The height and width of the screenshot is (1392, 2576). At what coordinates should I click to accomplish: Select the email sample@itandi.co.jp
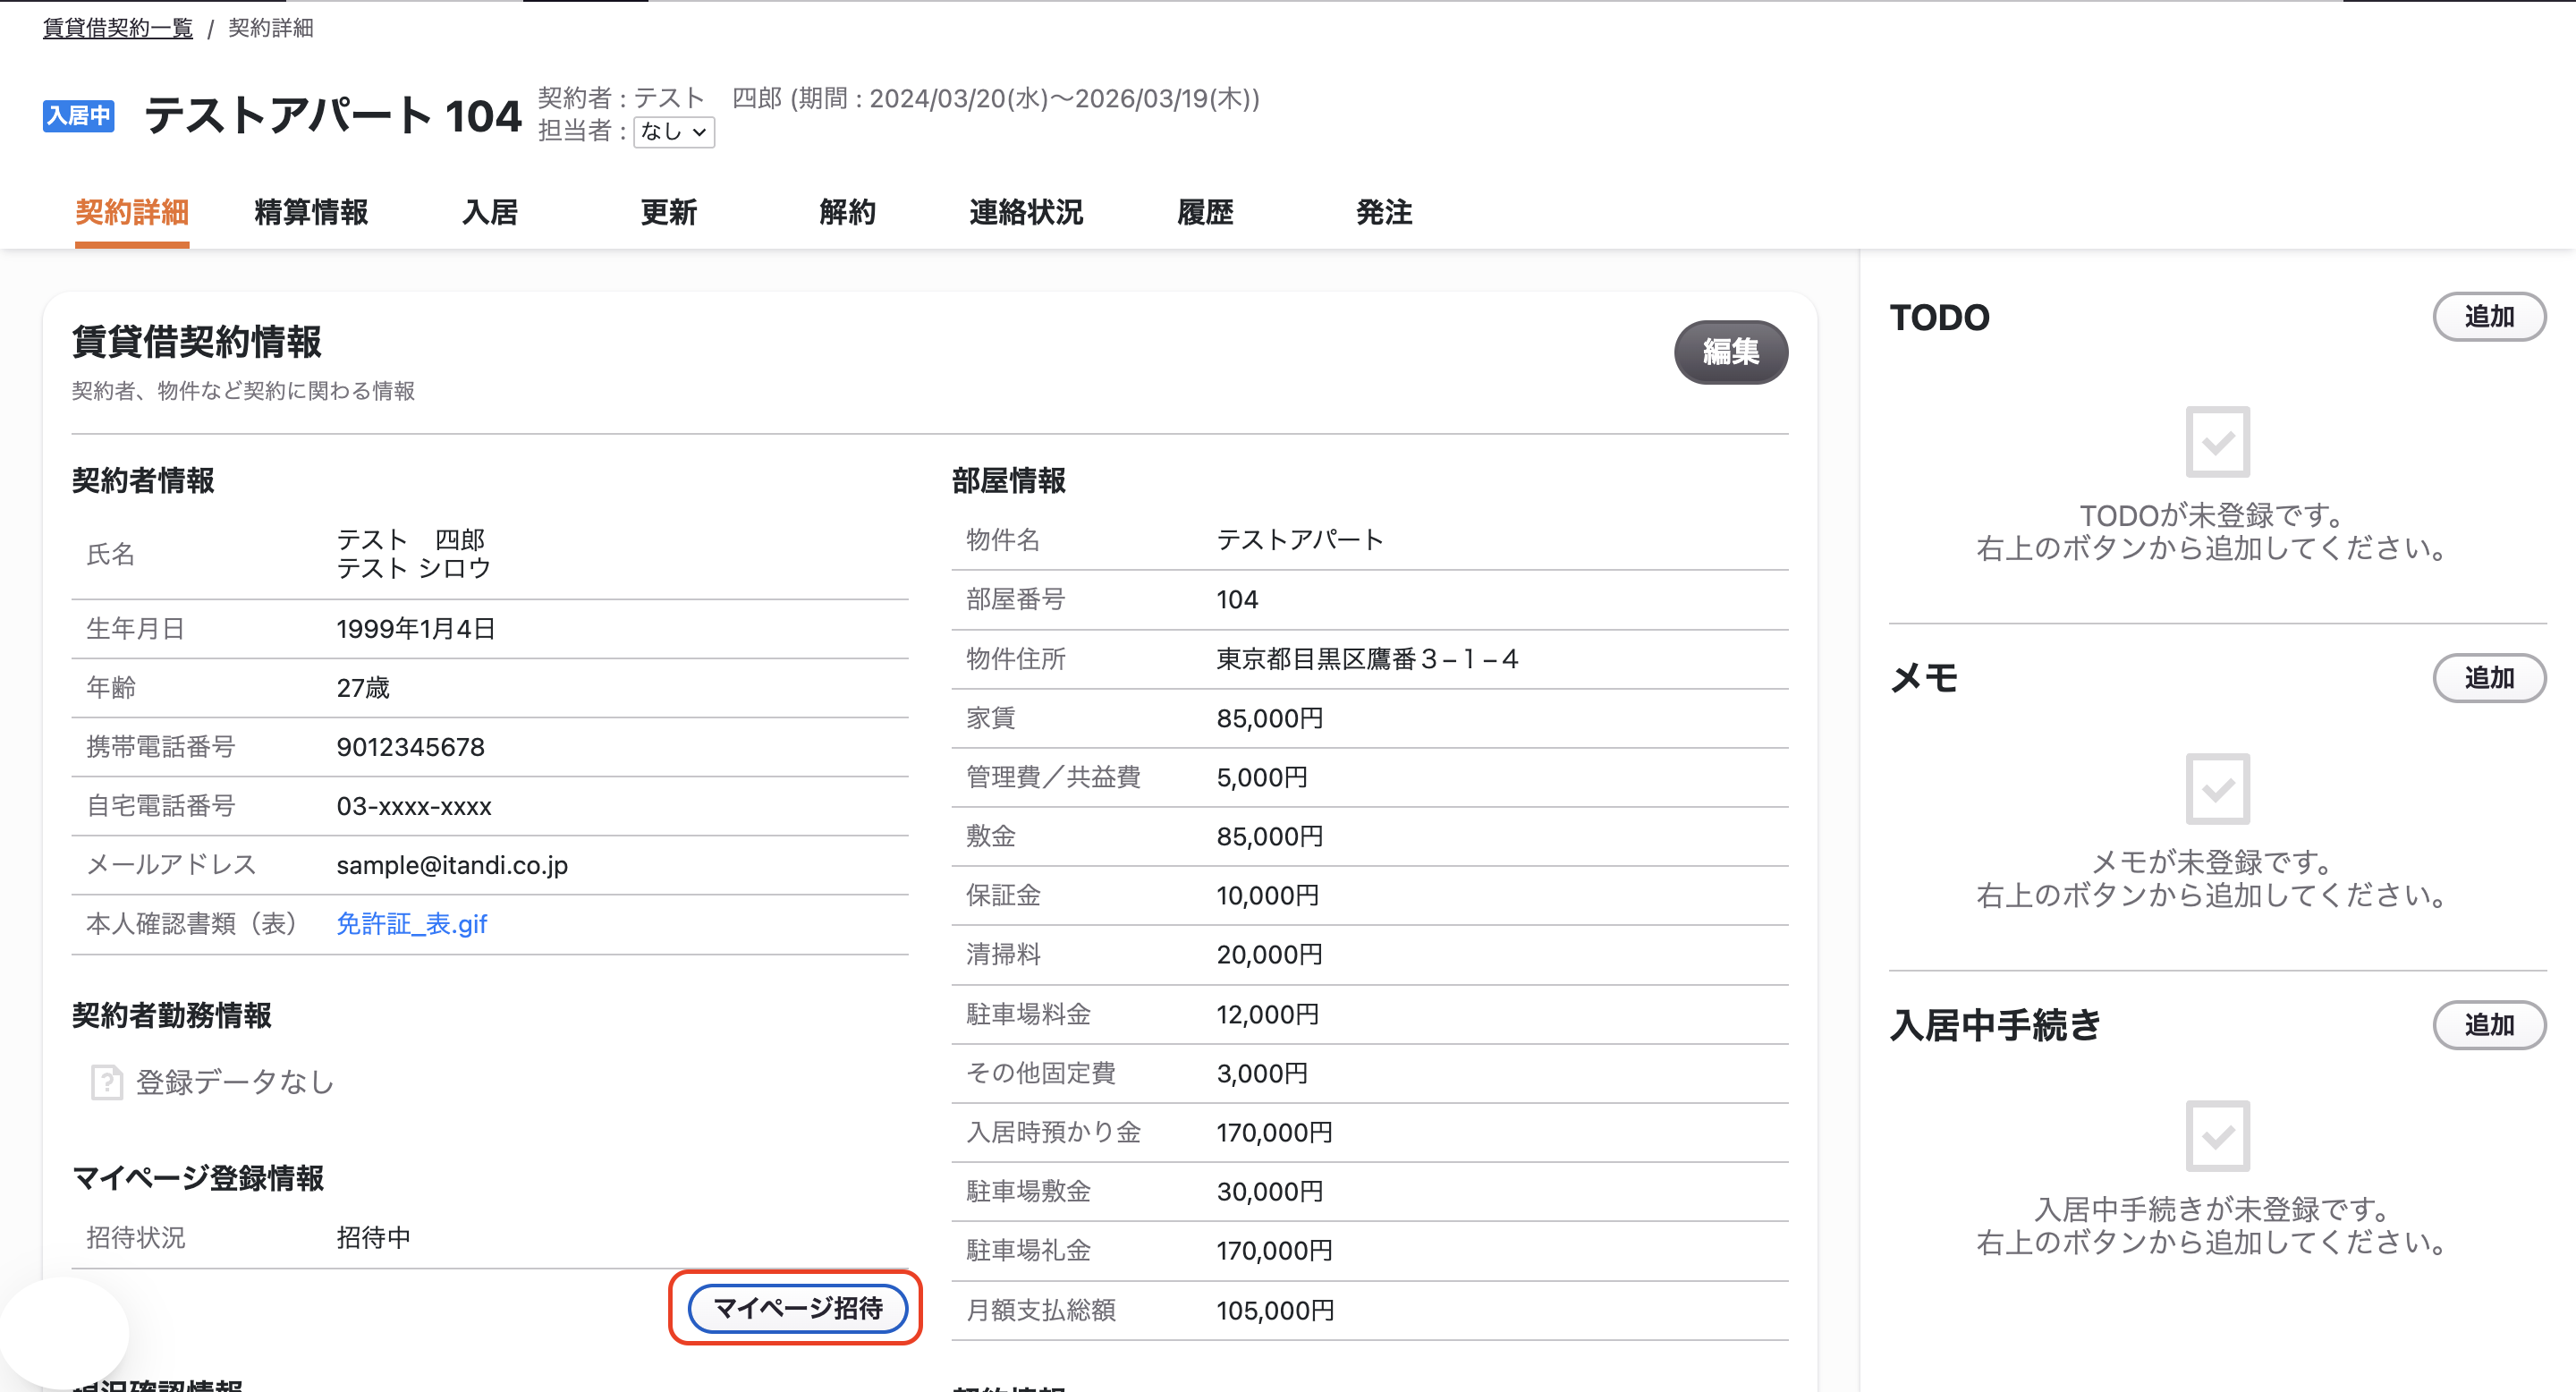click(x=452, y=865)
